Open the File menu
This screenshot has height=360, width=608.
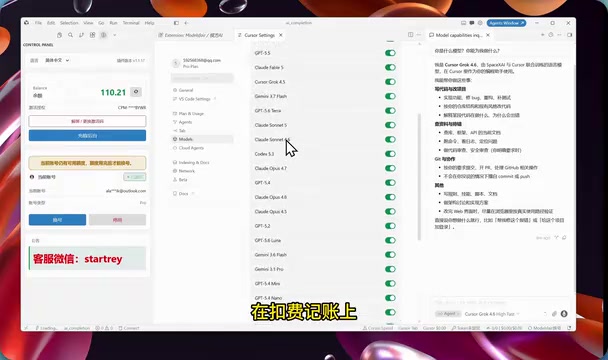click(x=38, y=23)
